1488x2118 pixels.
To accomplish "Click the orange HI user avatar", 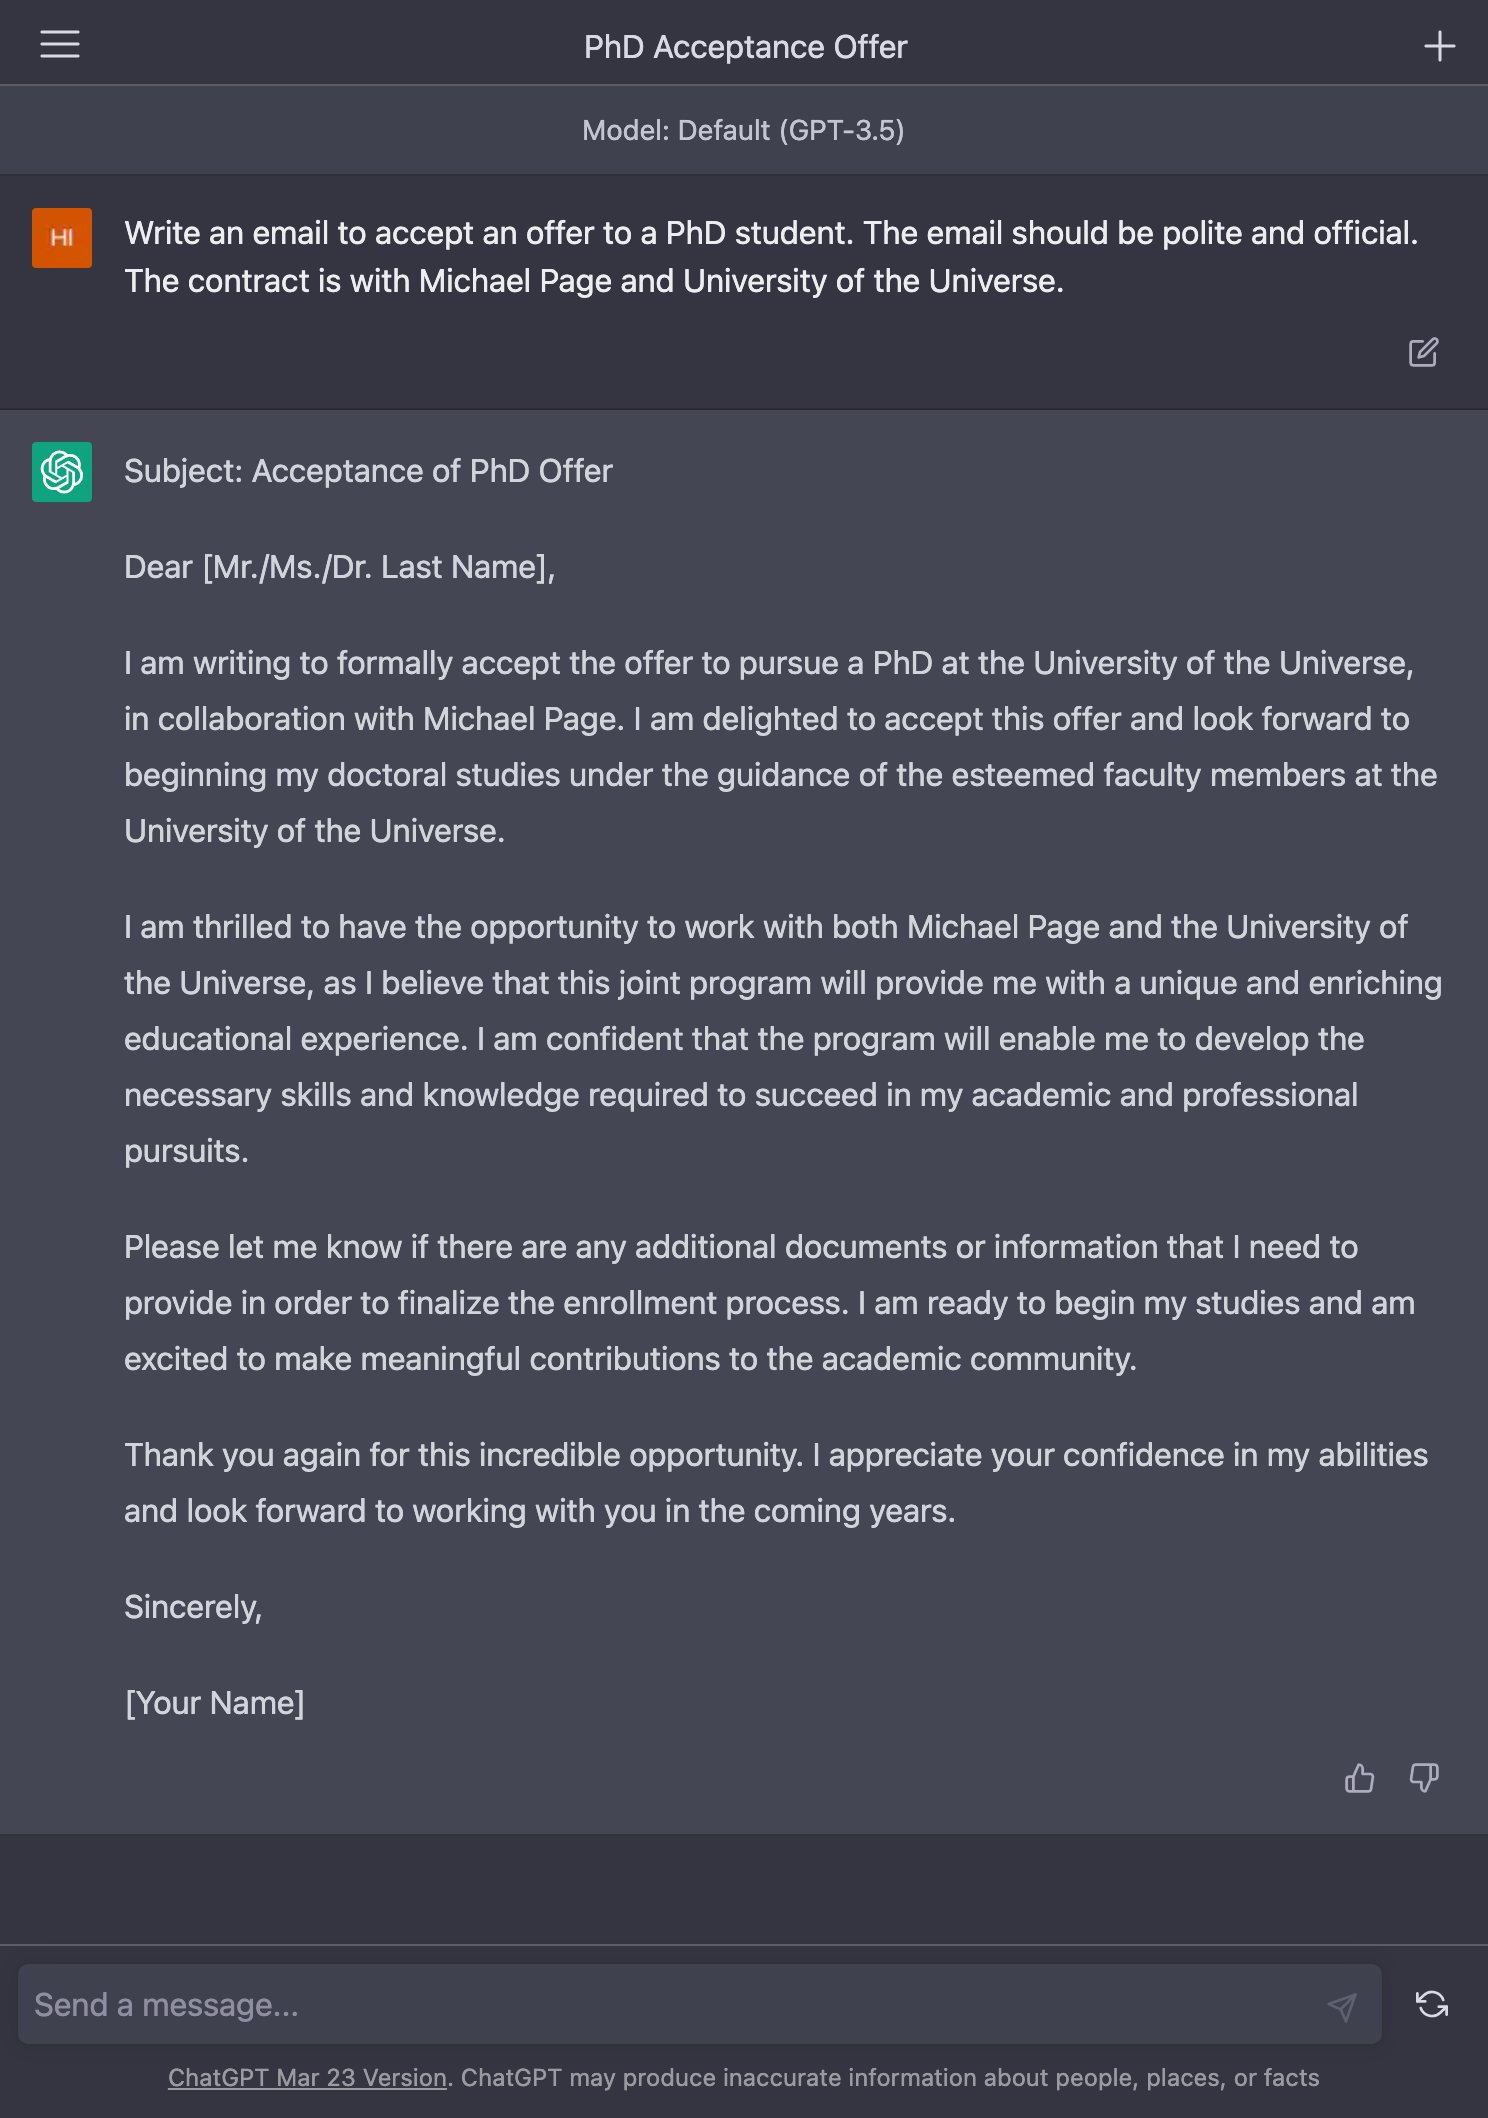I will [62, 237].
